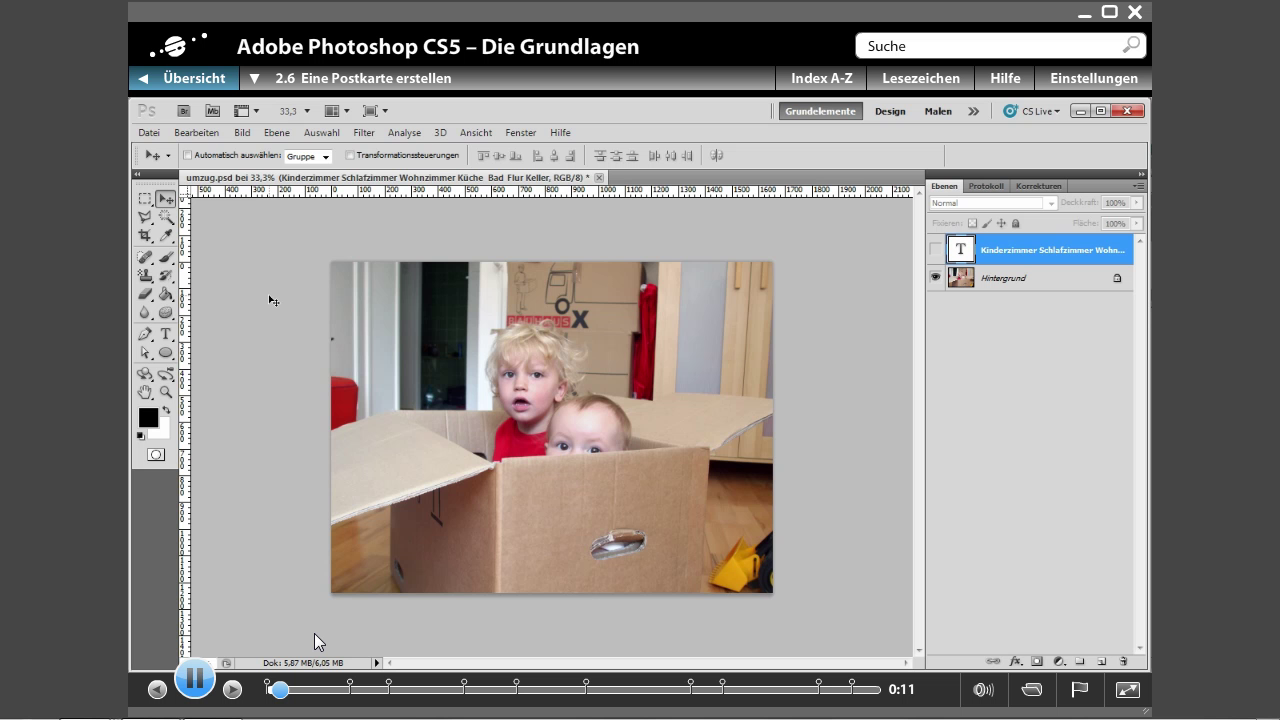Select the healing brush tool
Viewport: 1280px width, 720px height.
click(146, 257)
